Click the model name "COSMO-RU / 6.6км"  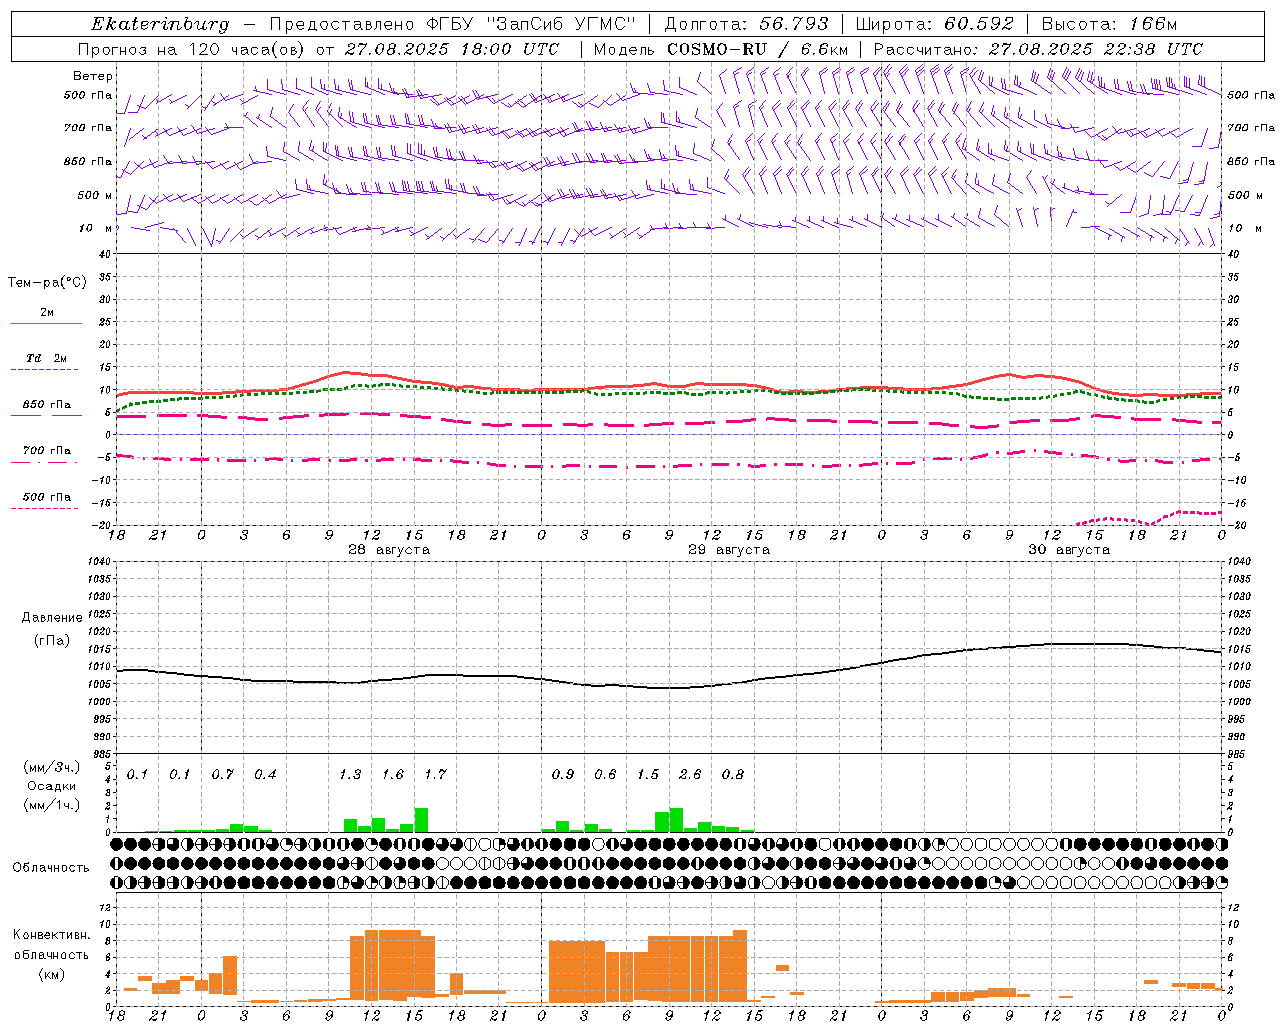point(758,49)
